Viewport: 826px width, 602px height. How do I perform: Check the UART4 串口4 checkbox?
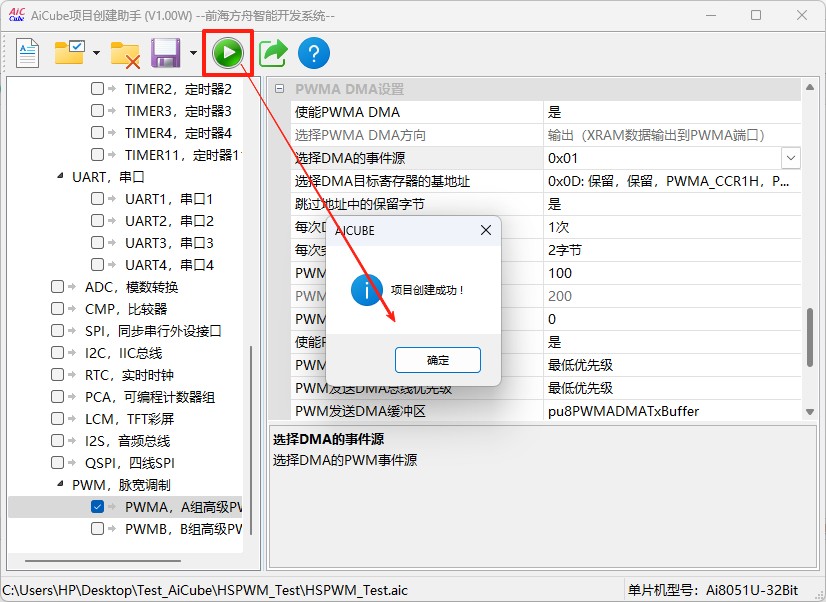97,264
